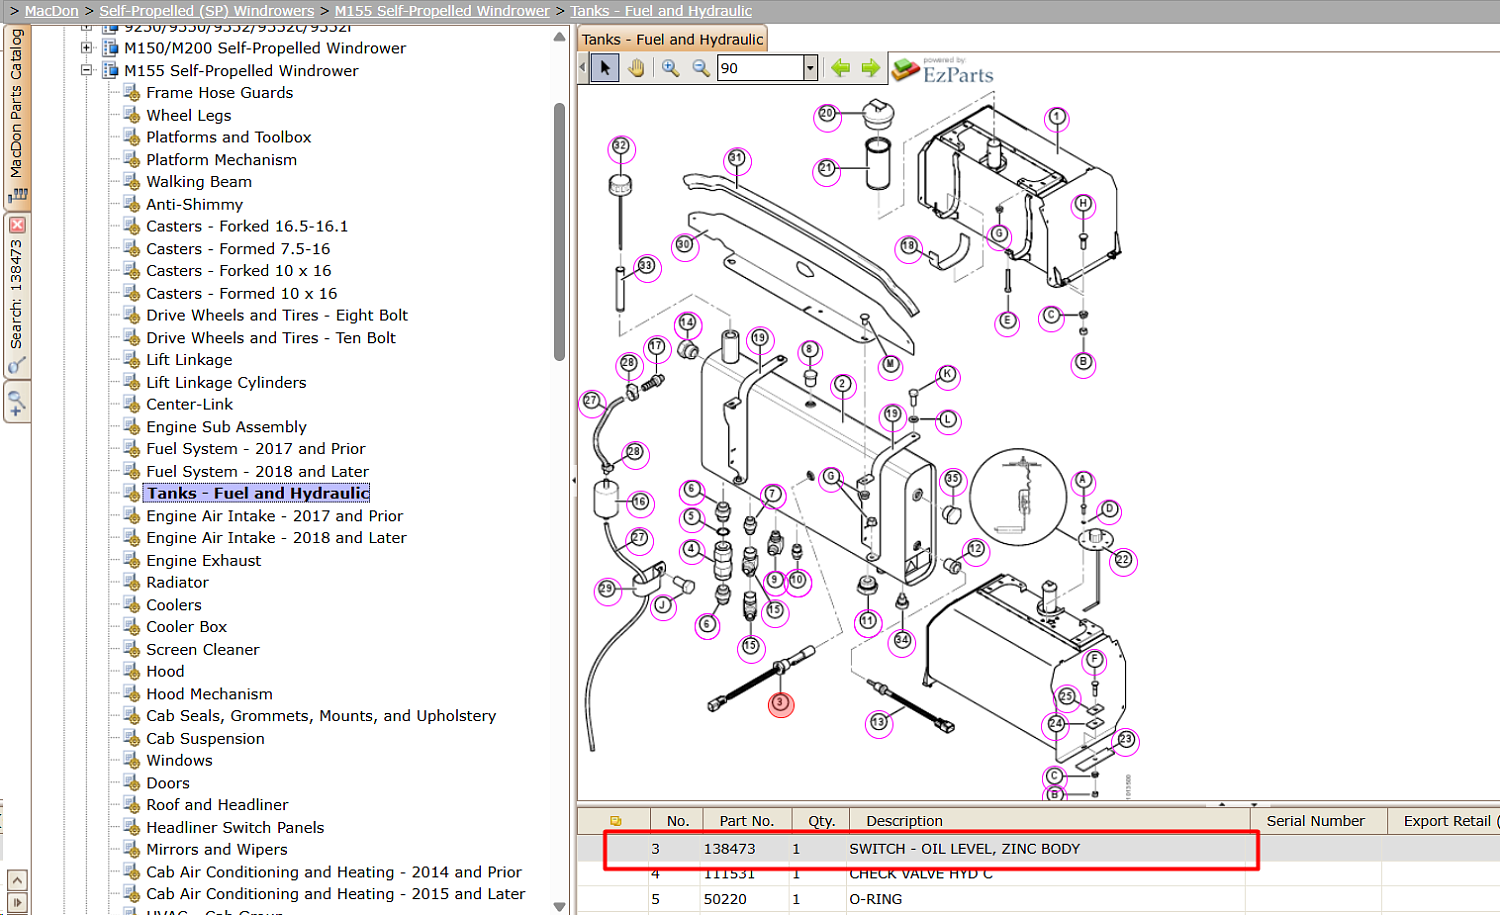Click Tanks - Fuel and Hydraulic breadcrumb link

tap(661, 11)
